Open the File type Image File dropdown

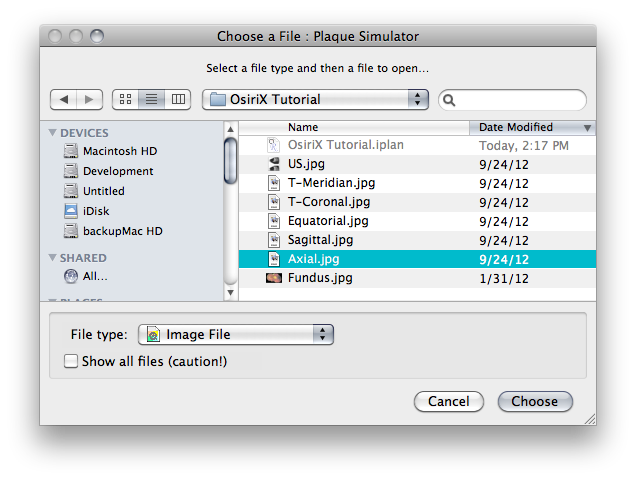click(x=236, y=334)
